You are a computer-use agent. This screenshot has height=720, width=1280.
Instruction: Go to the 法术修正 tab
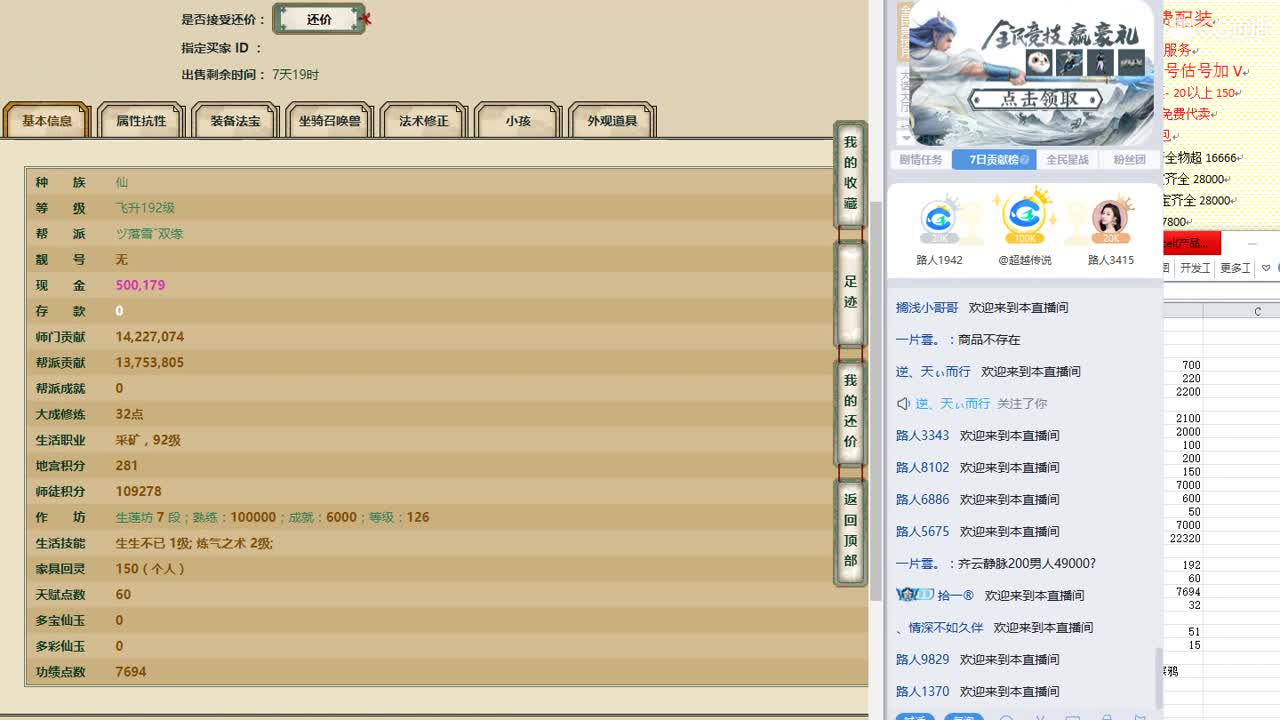[x=424, y=121]
